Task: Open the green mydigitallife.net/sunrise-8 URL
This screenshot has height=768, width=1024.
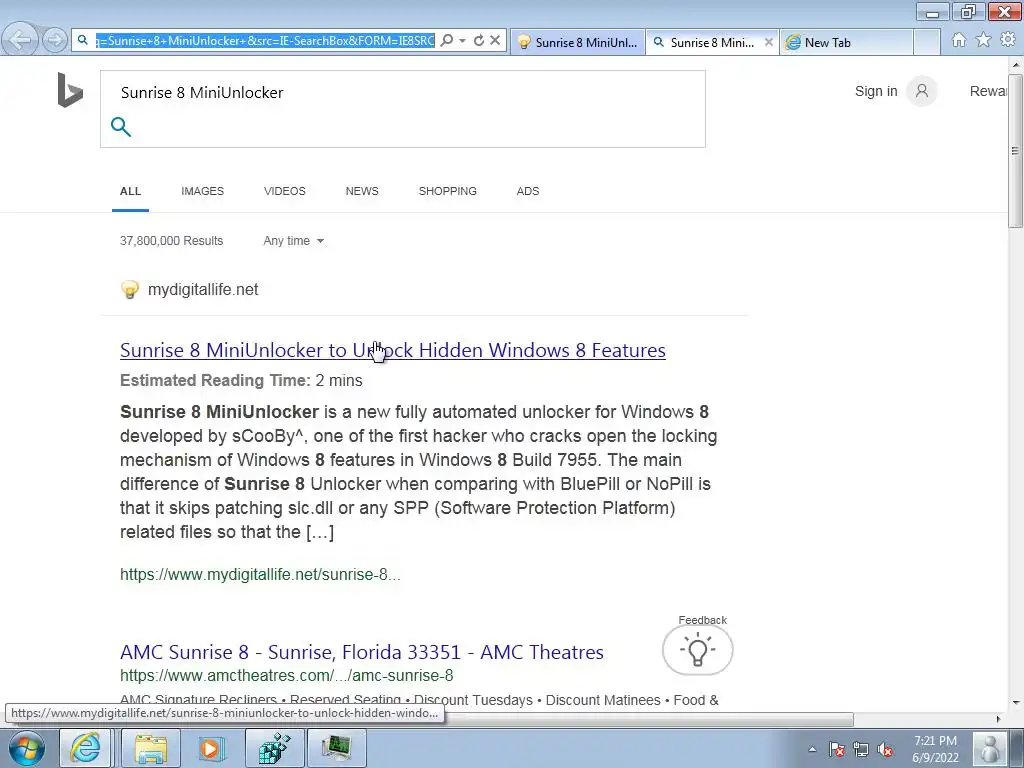Action: [x=260, y=575]
